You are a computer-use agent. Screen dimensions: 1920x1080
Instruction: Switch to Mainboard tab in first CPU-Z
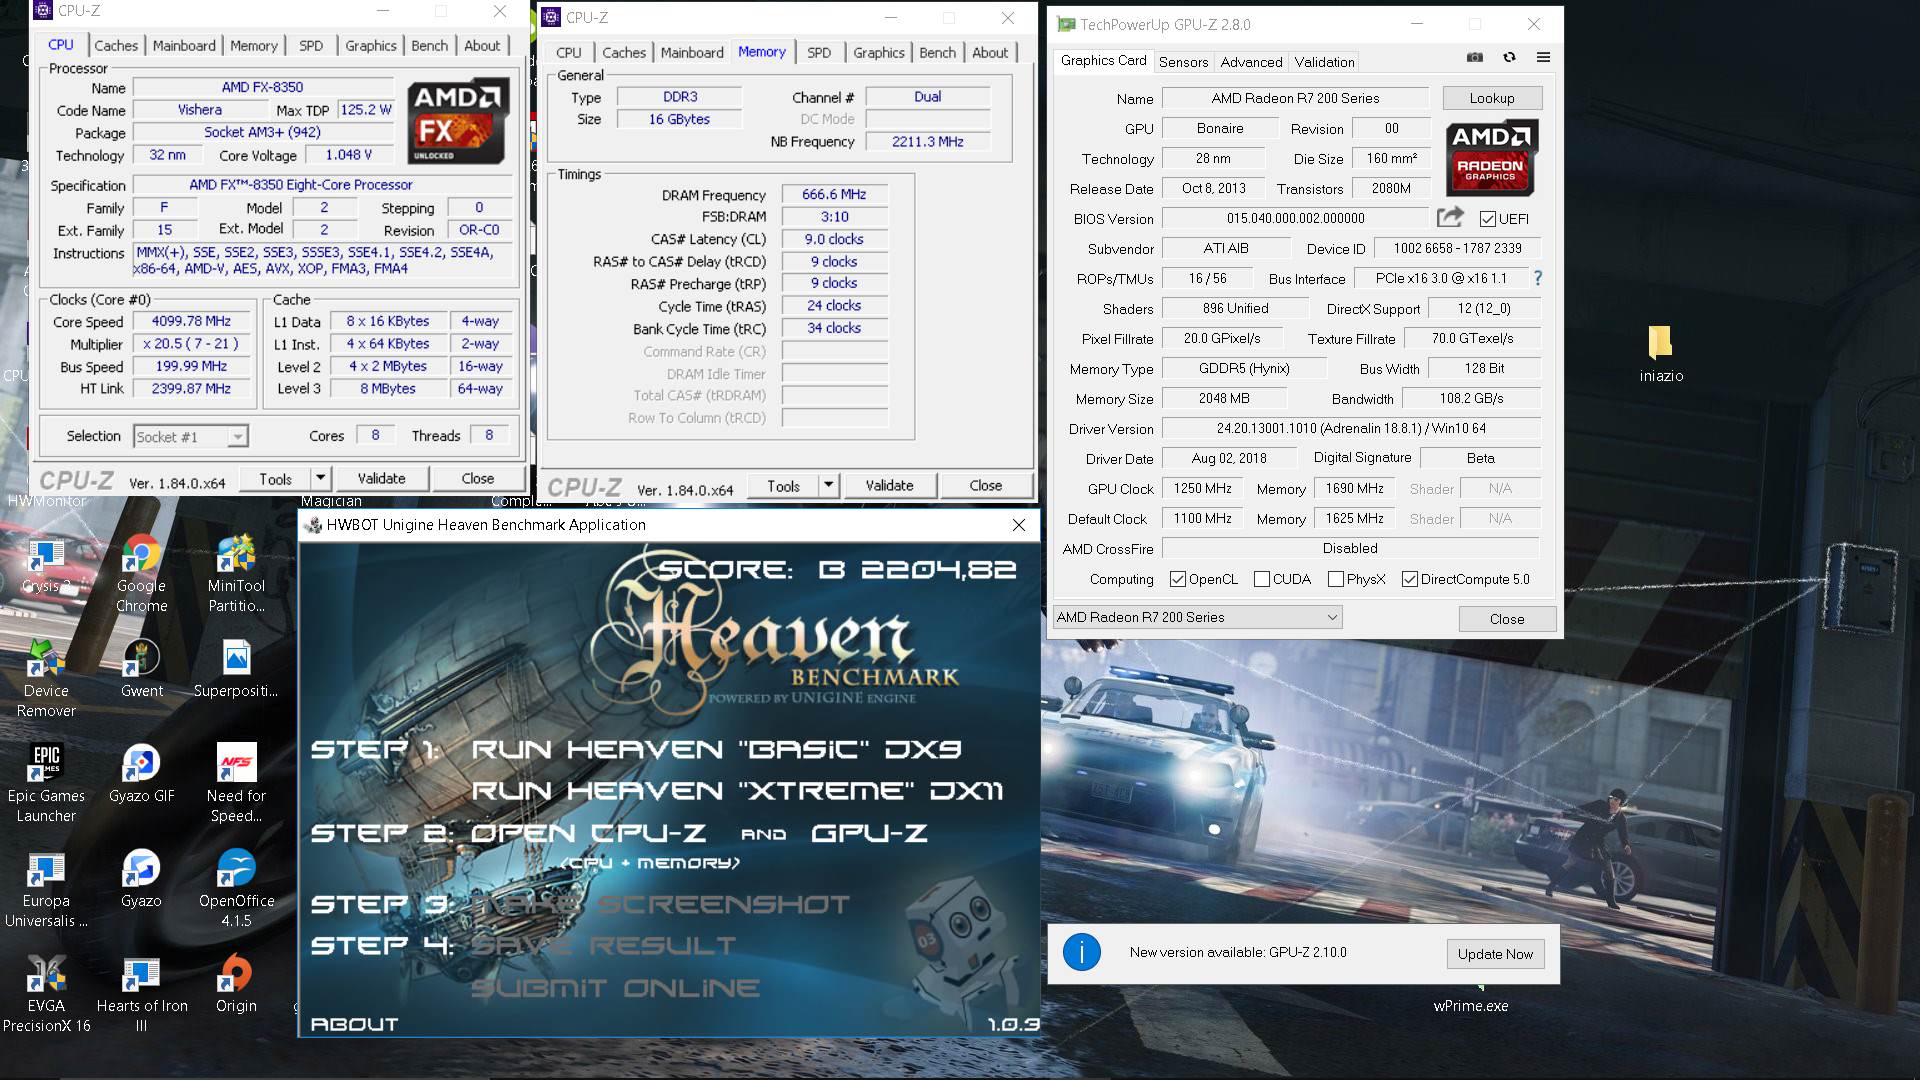click(184, 45)
